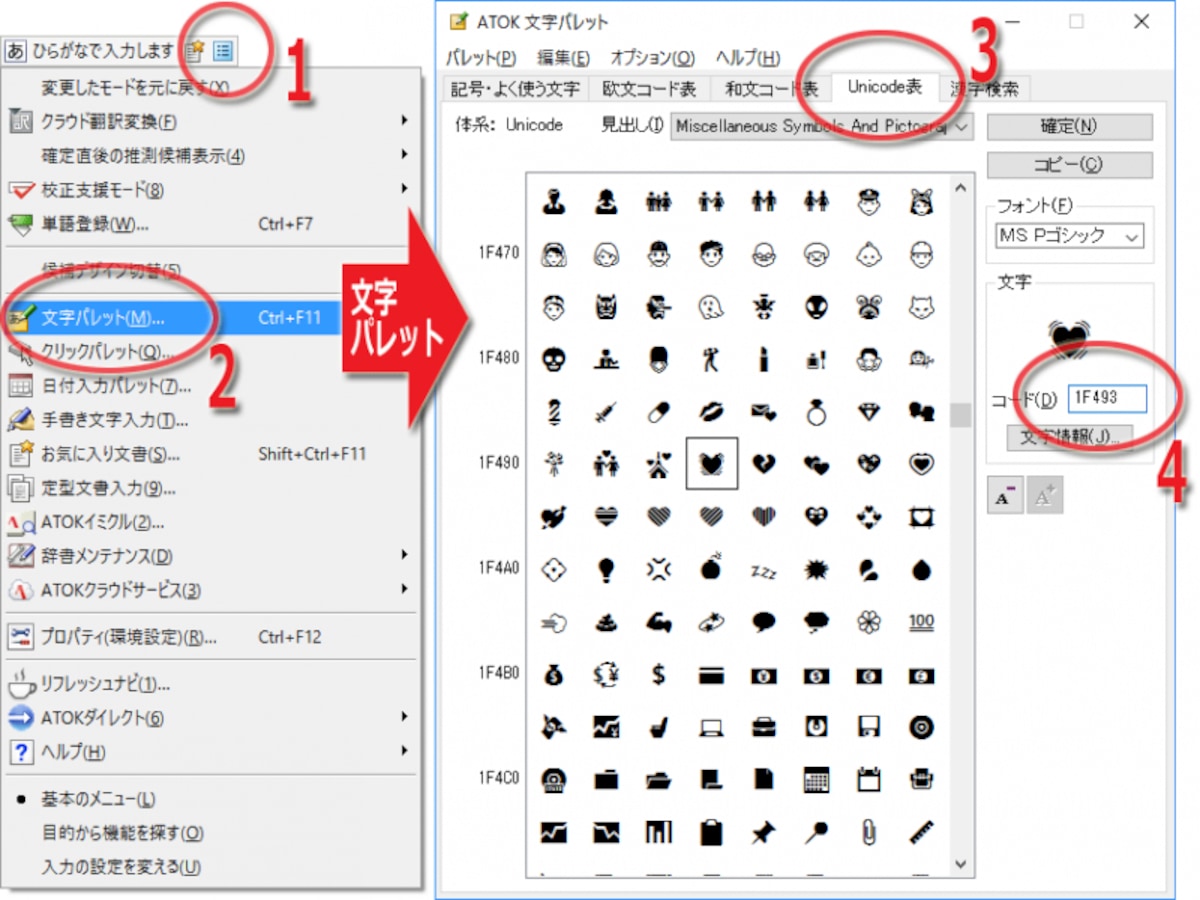Open the パレット menu in menu bar
1200x900 pixels.
tap(482, 58)
